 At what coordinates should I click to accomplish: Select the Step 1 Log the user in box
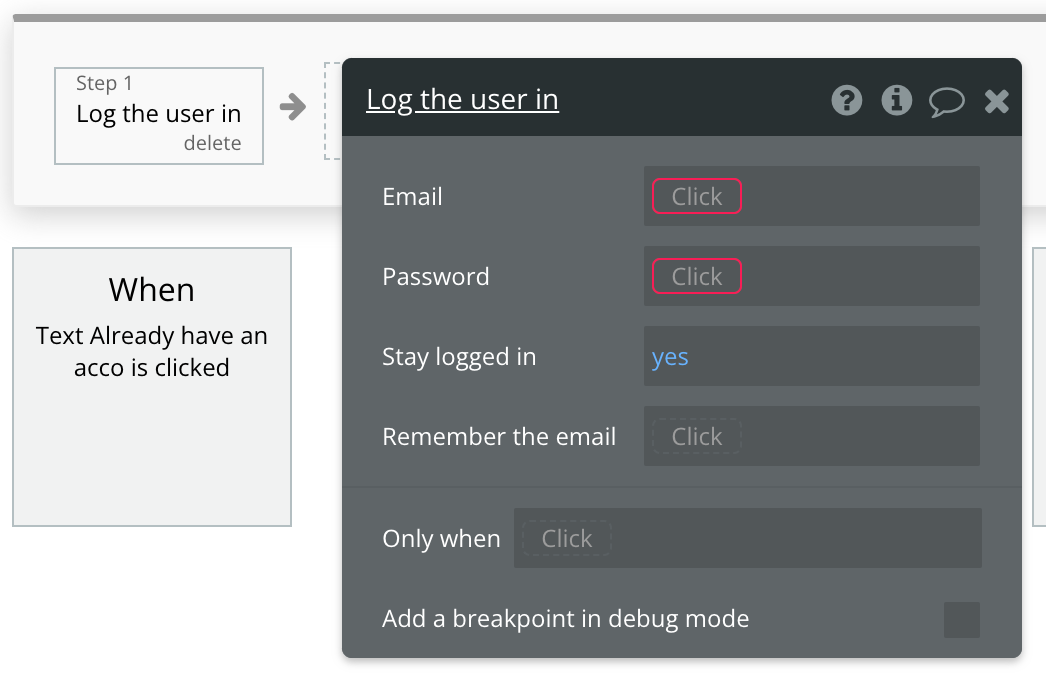159,115
